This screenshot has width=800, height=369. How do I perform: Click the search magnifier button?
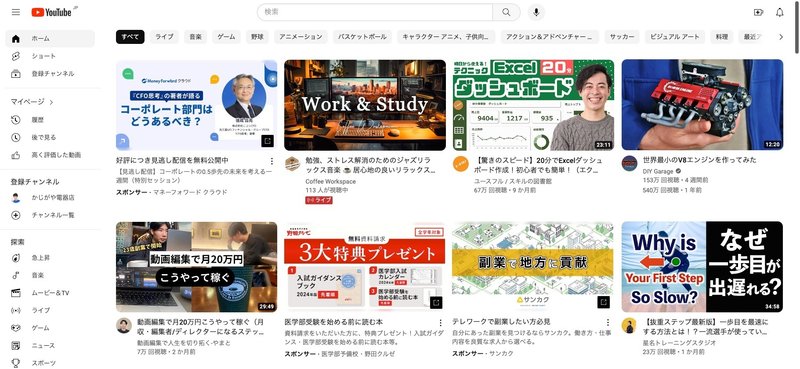coord(506,12)
